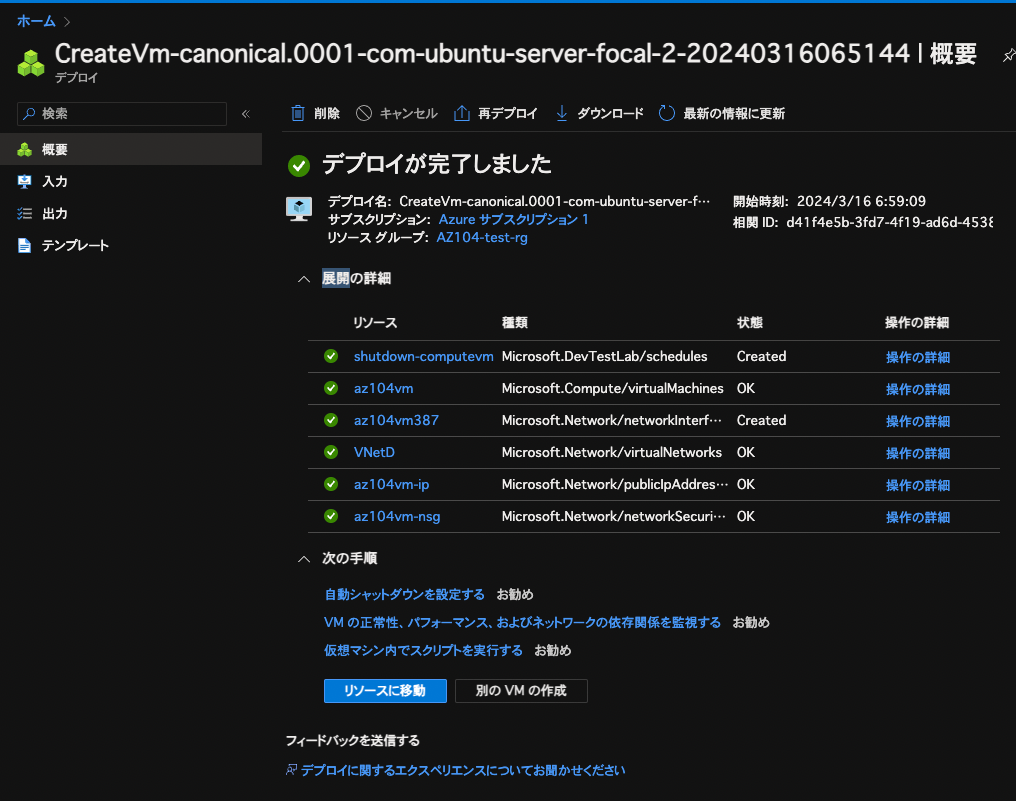The width and height of the screenshot is (1016, 801).
Task: Click the 再デプロイ upload icon
Action: coord(461,113)
